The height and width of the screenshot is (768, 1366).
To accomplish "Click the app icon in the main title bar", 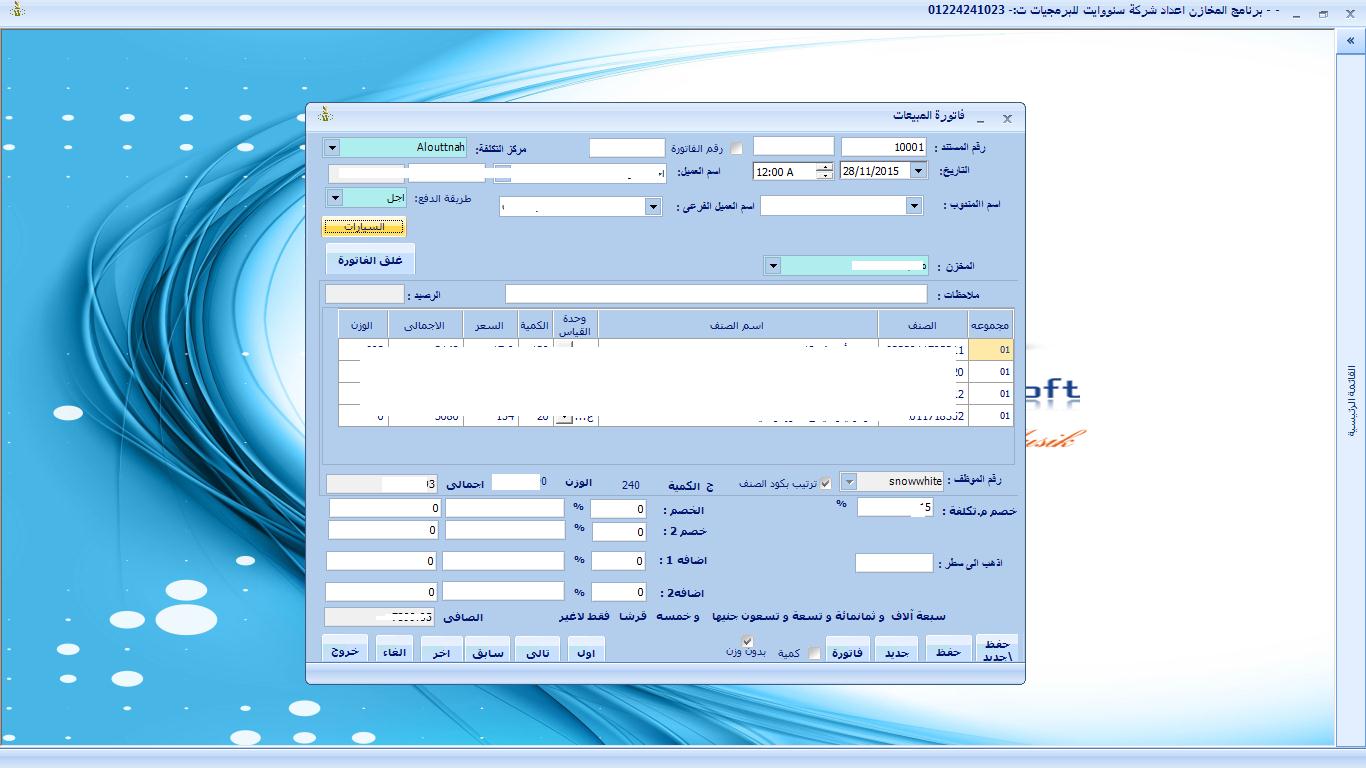I will coord(17,10).
